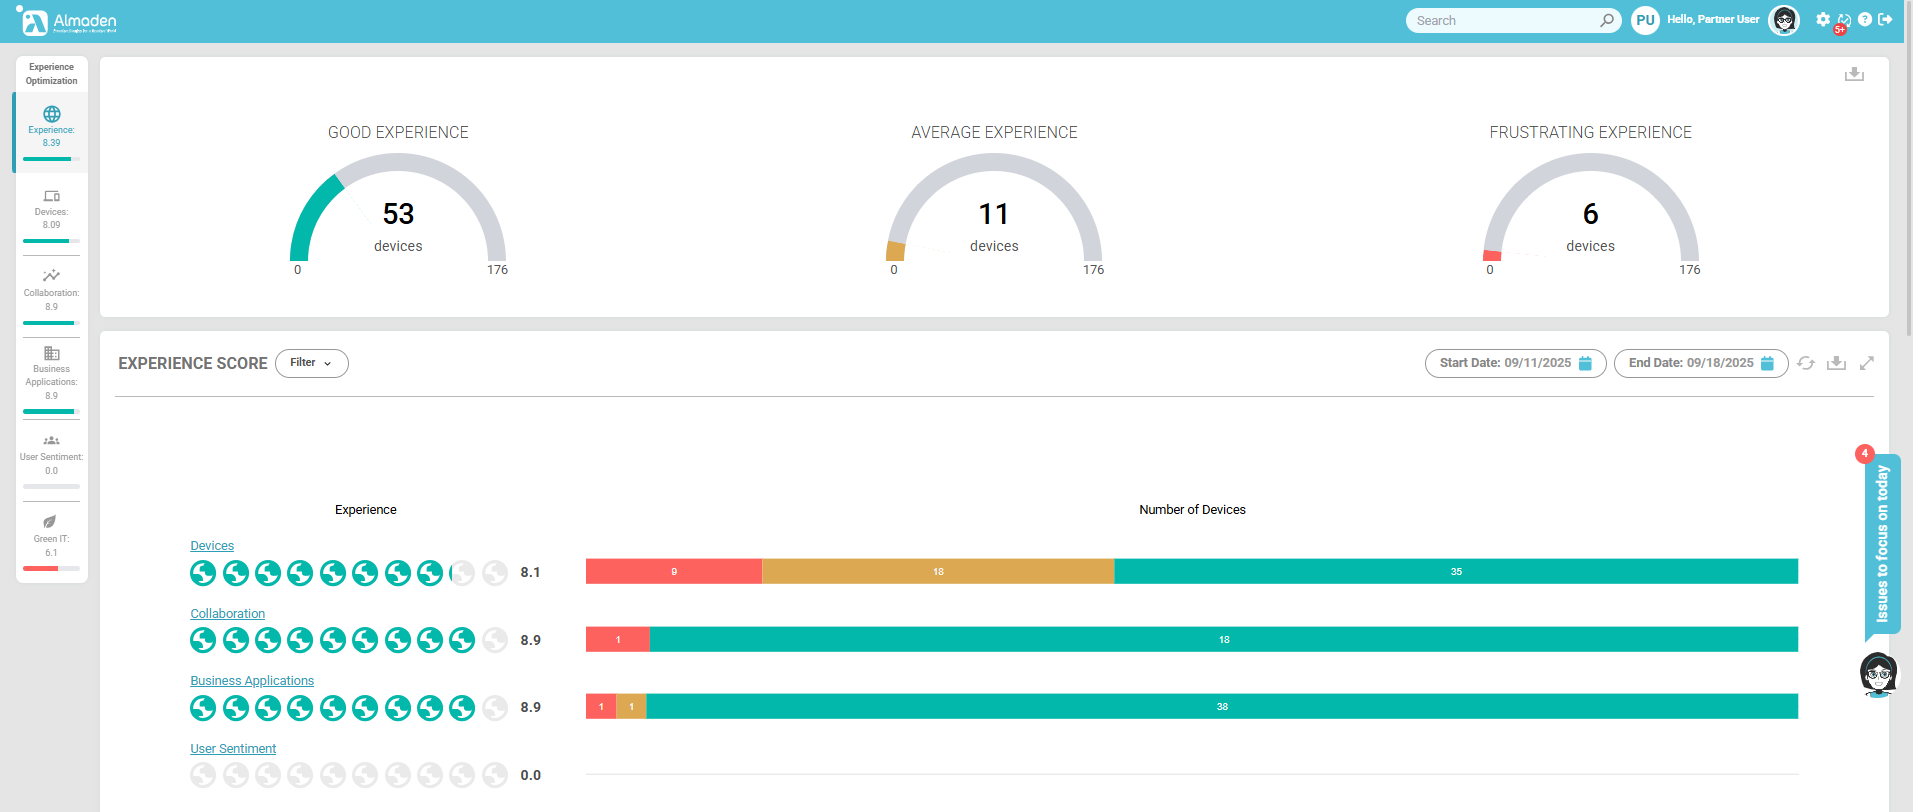Download the experience gauges summary panel
The width and height of the screenshot is (1913, 812).
pos(1854,74)
